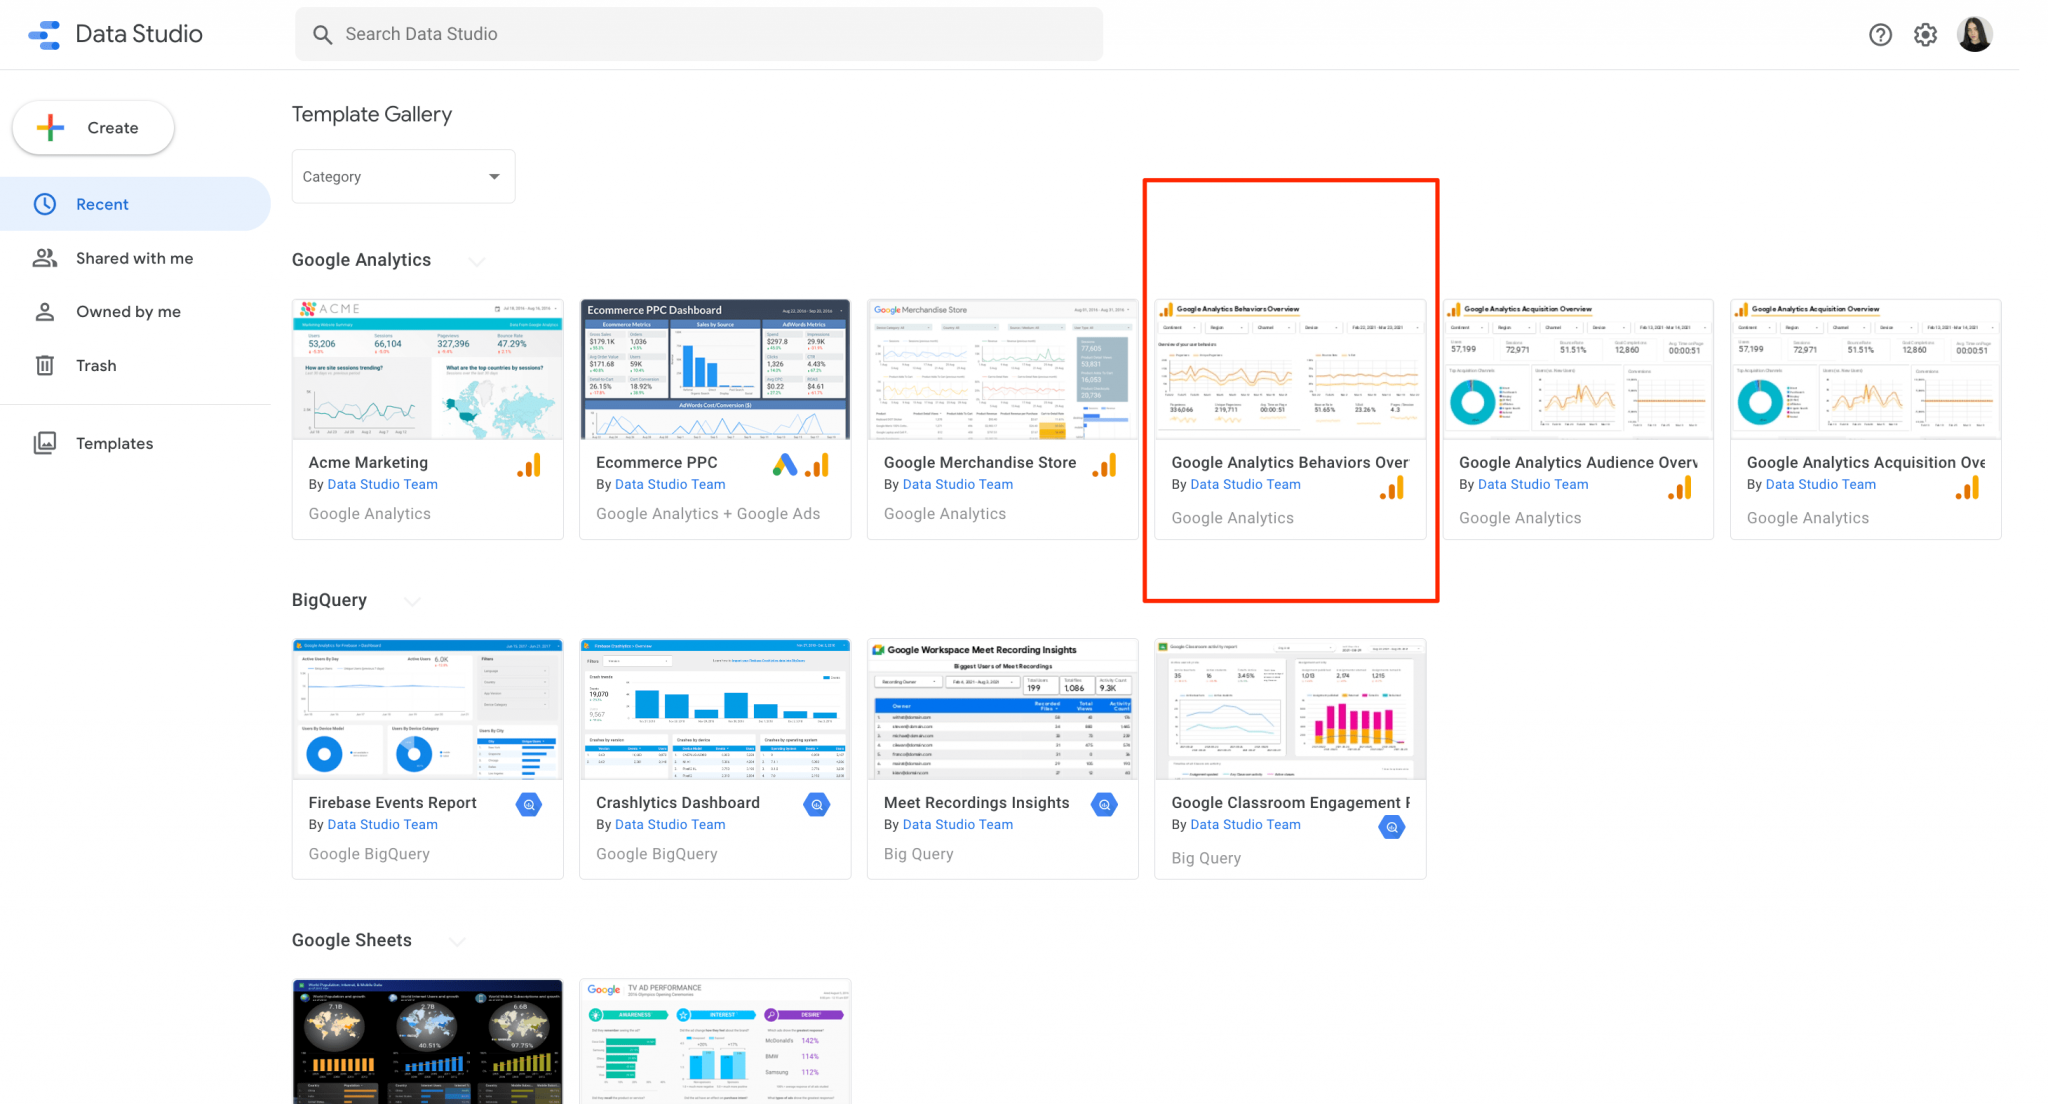Collapse the Google Analytics section
Image resolution: width=2048 pixels, height=1104 pixels.
[x=476, y=261]
